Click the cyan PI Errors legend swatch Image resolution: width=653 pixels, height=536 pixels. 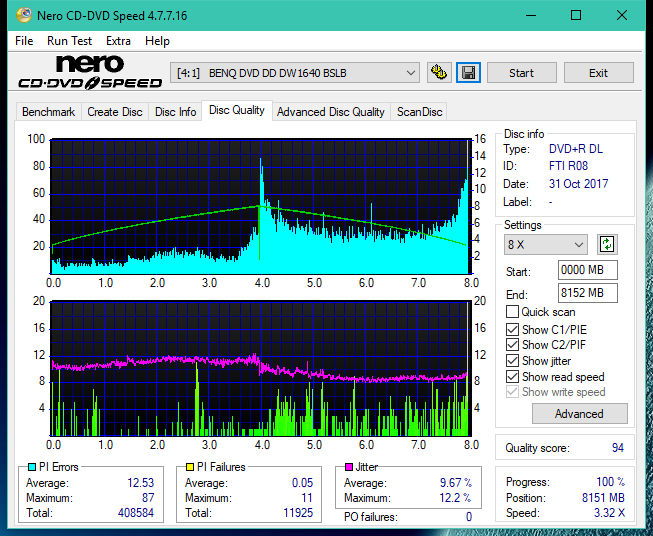point(32,467)
